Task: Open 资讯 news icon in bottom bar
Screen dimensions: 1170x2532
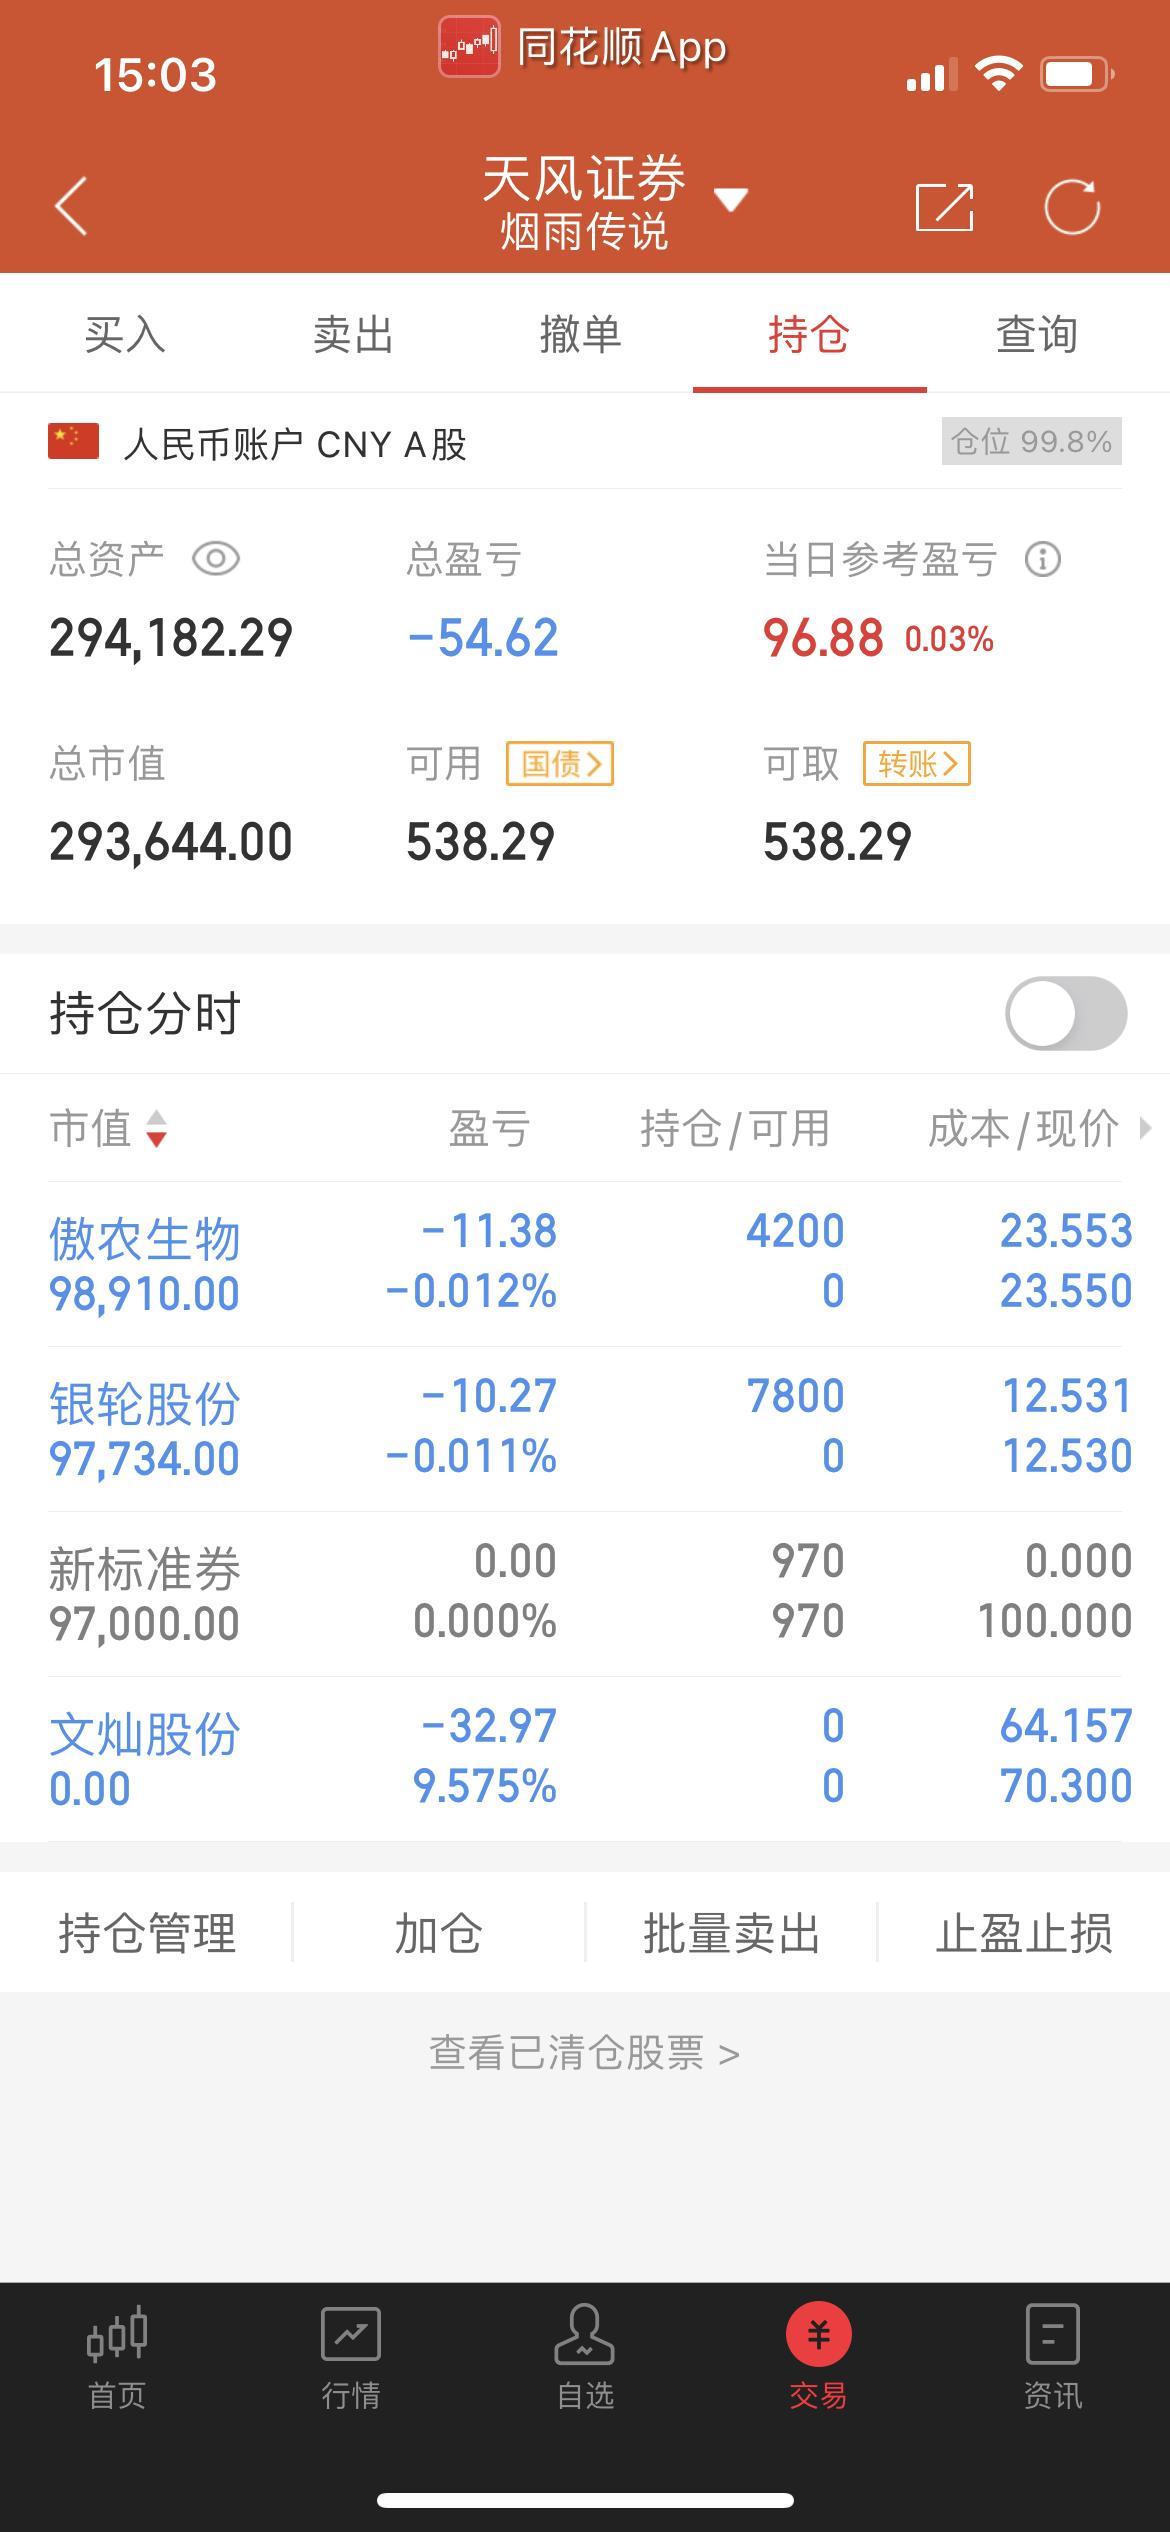Action: [x=1053, y=2333]
